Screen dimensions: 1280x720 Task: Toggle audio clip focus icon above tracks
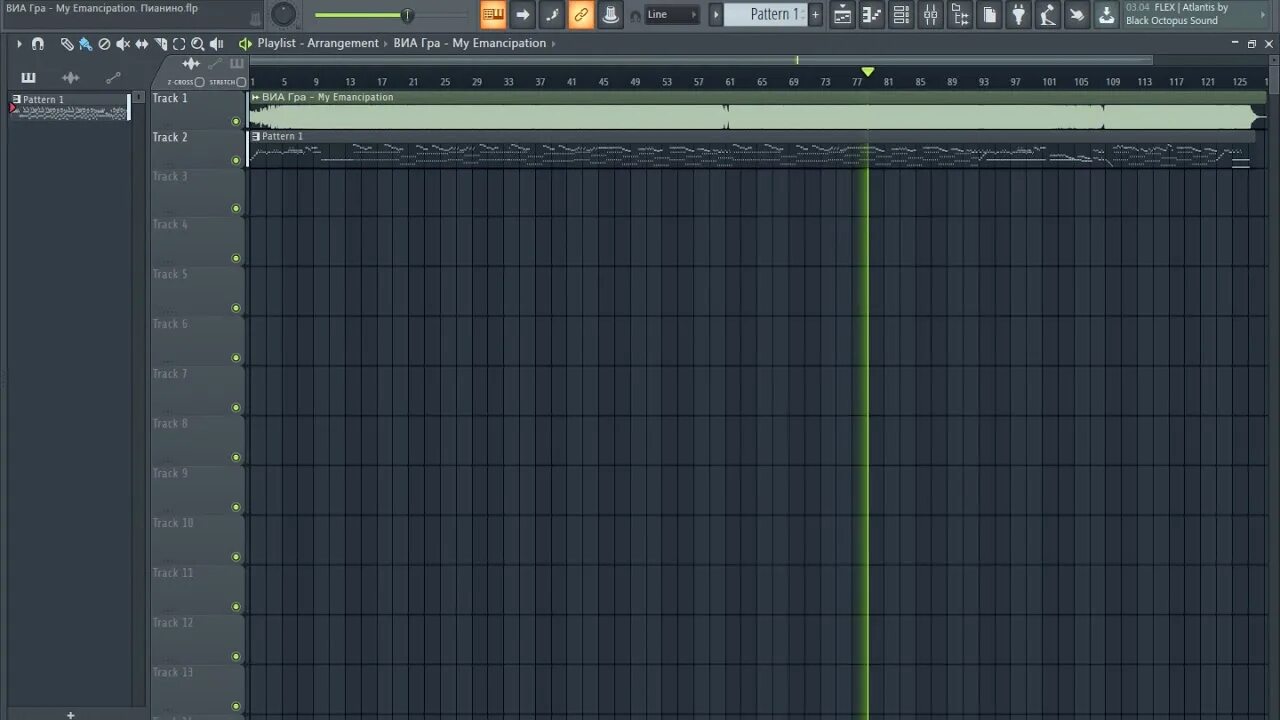(x=191, y=64)
